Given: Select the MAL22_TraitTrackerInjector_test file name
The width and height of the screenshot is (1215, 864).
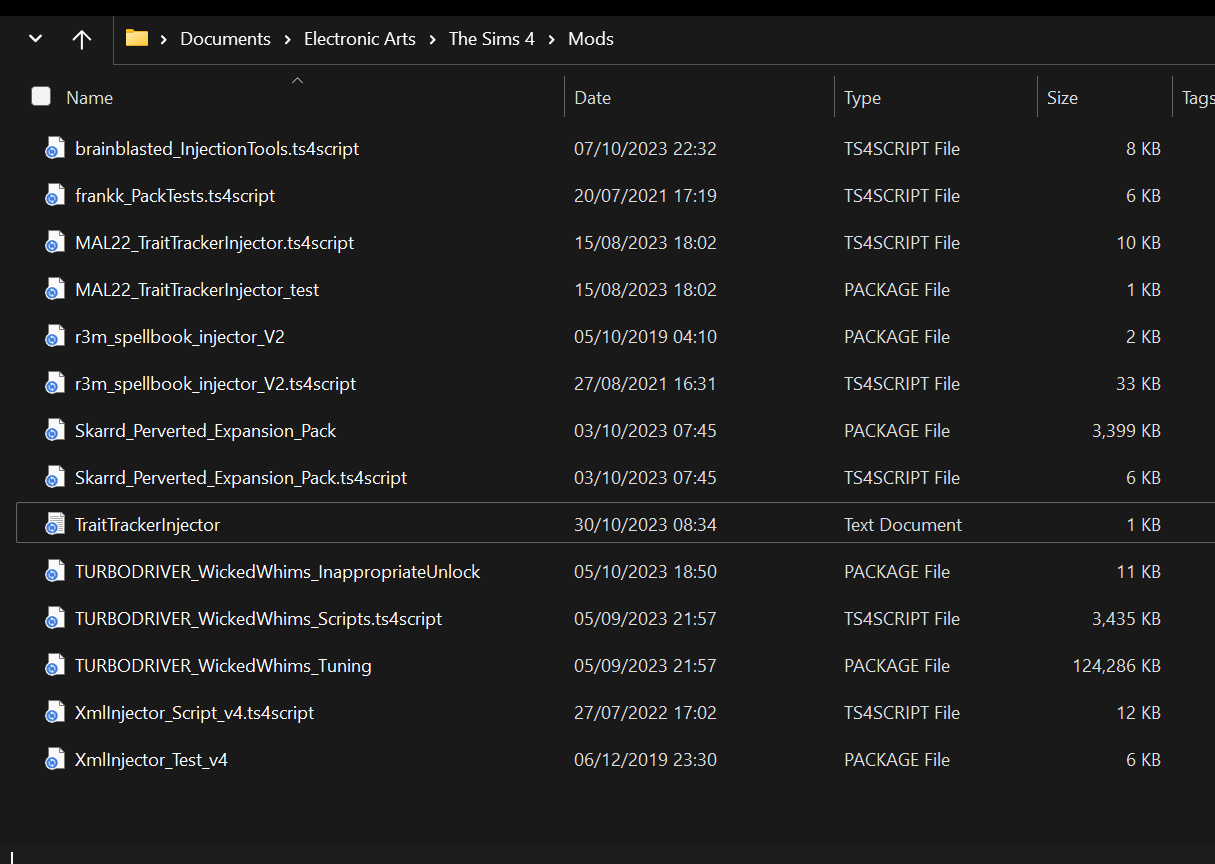Looking at the screenshot, I should (x=197, y=290).
